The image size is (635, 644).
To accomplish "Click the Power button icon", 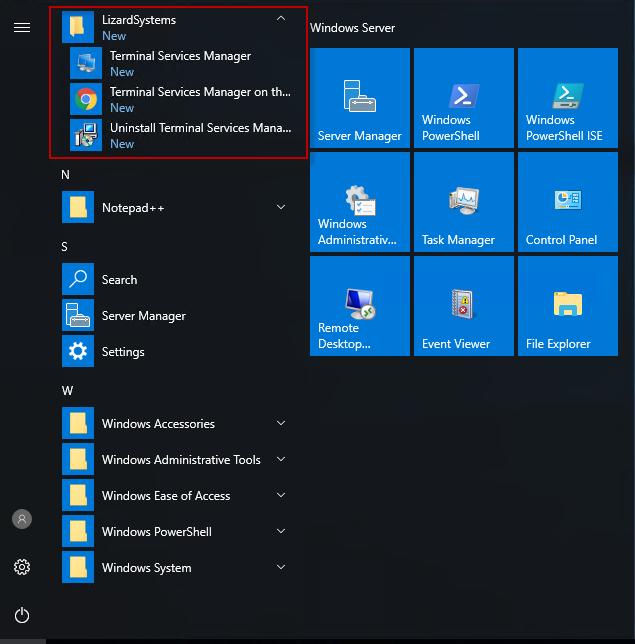I will [22, 615].
